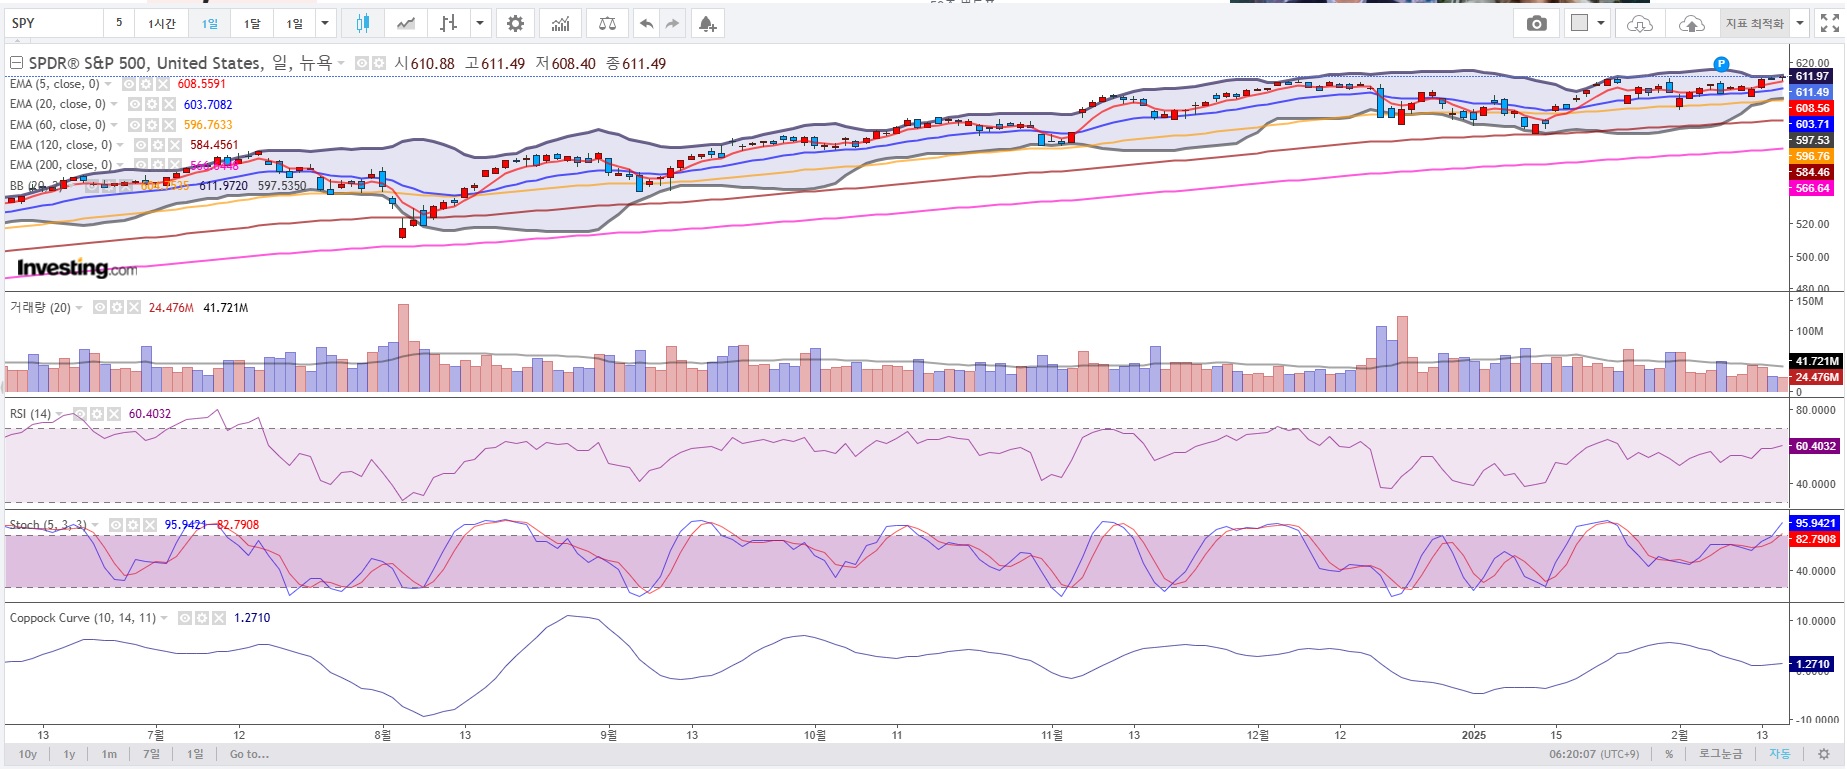Toggle visibility of the EMA (5, close, 0) line

click(x=128, y=84)
